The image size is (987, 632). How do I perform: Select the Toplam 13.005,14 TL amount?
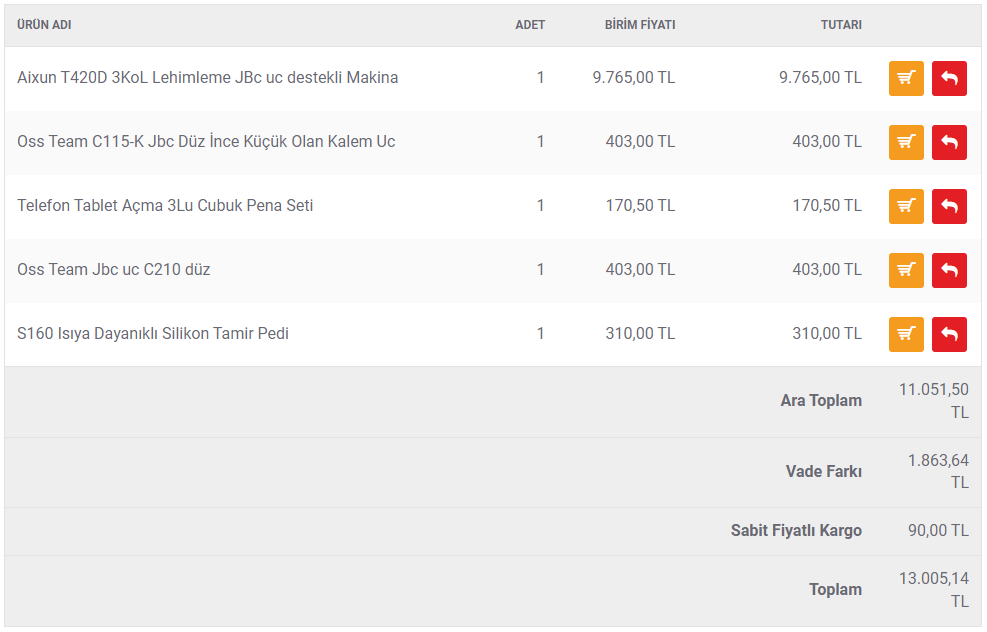point(933,590)
